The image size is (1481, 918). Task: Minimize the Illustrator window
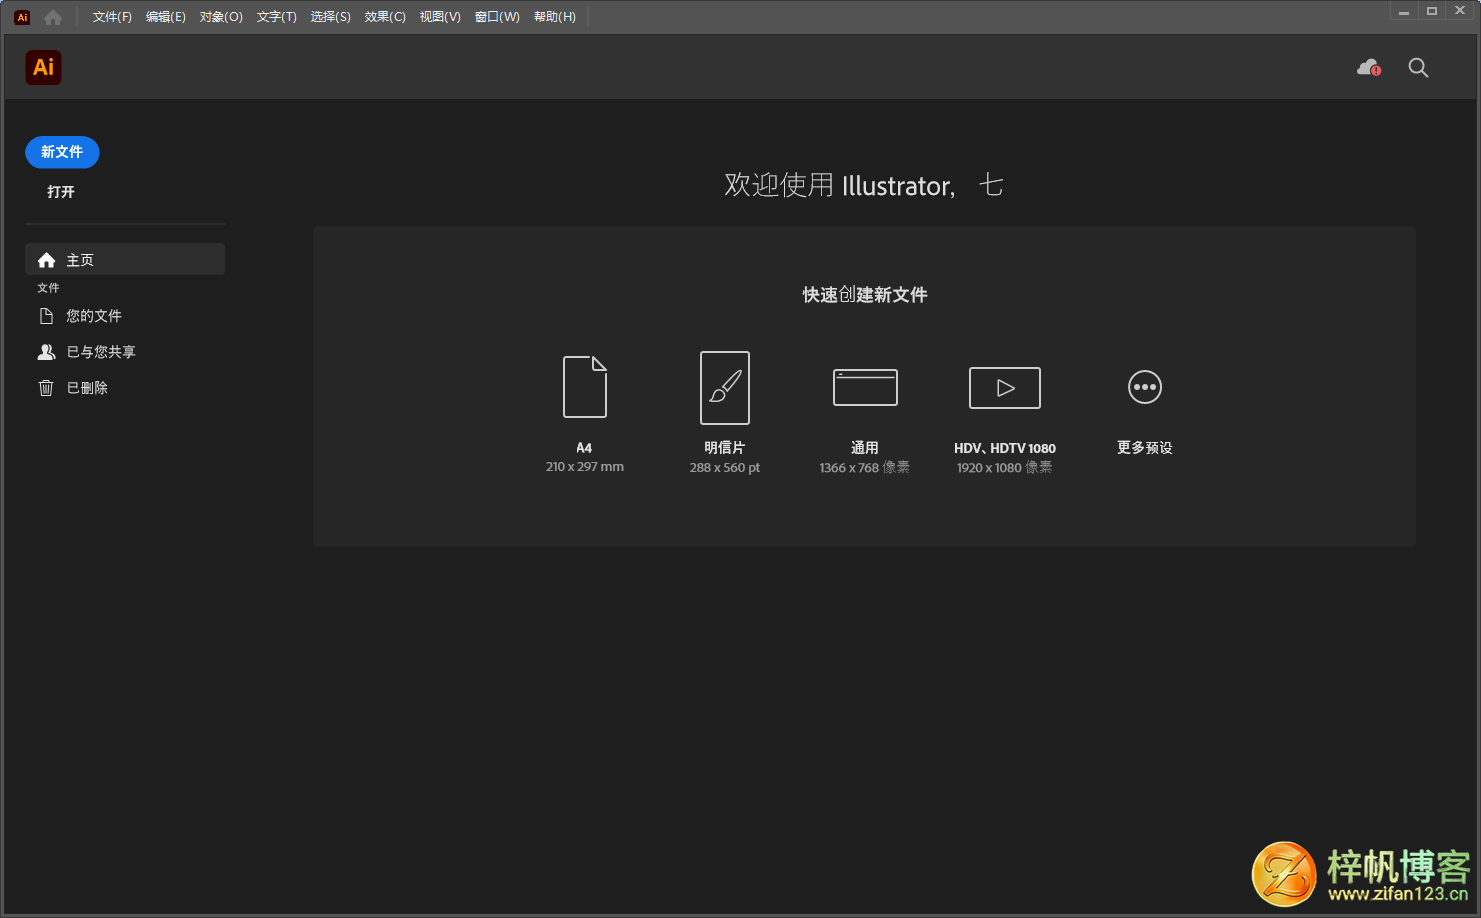pos(1404,11)
